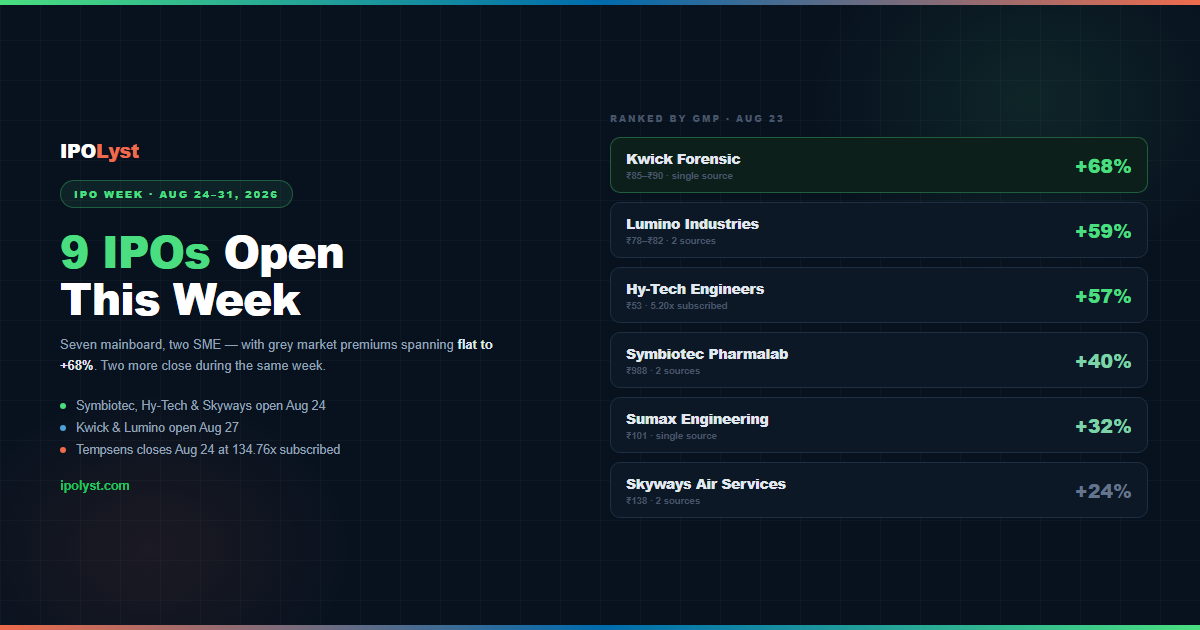Open the Kwick Forensic card name
The image size is (1200, 630).
pyautogui.click(x=683, y=159)
